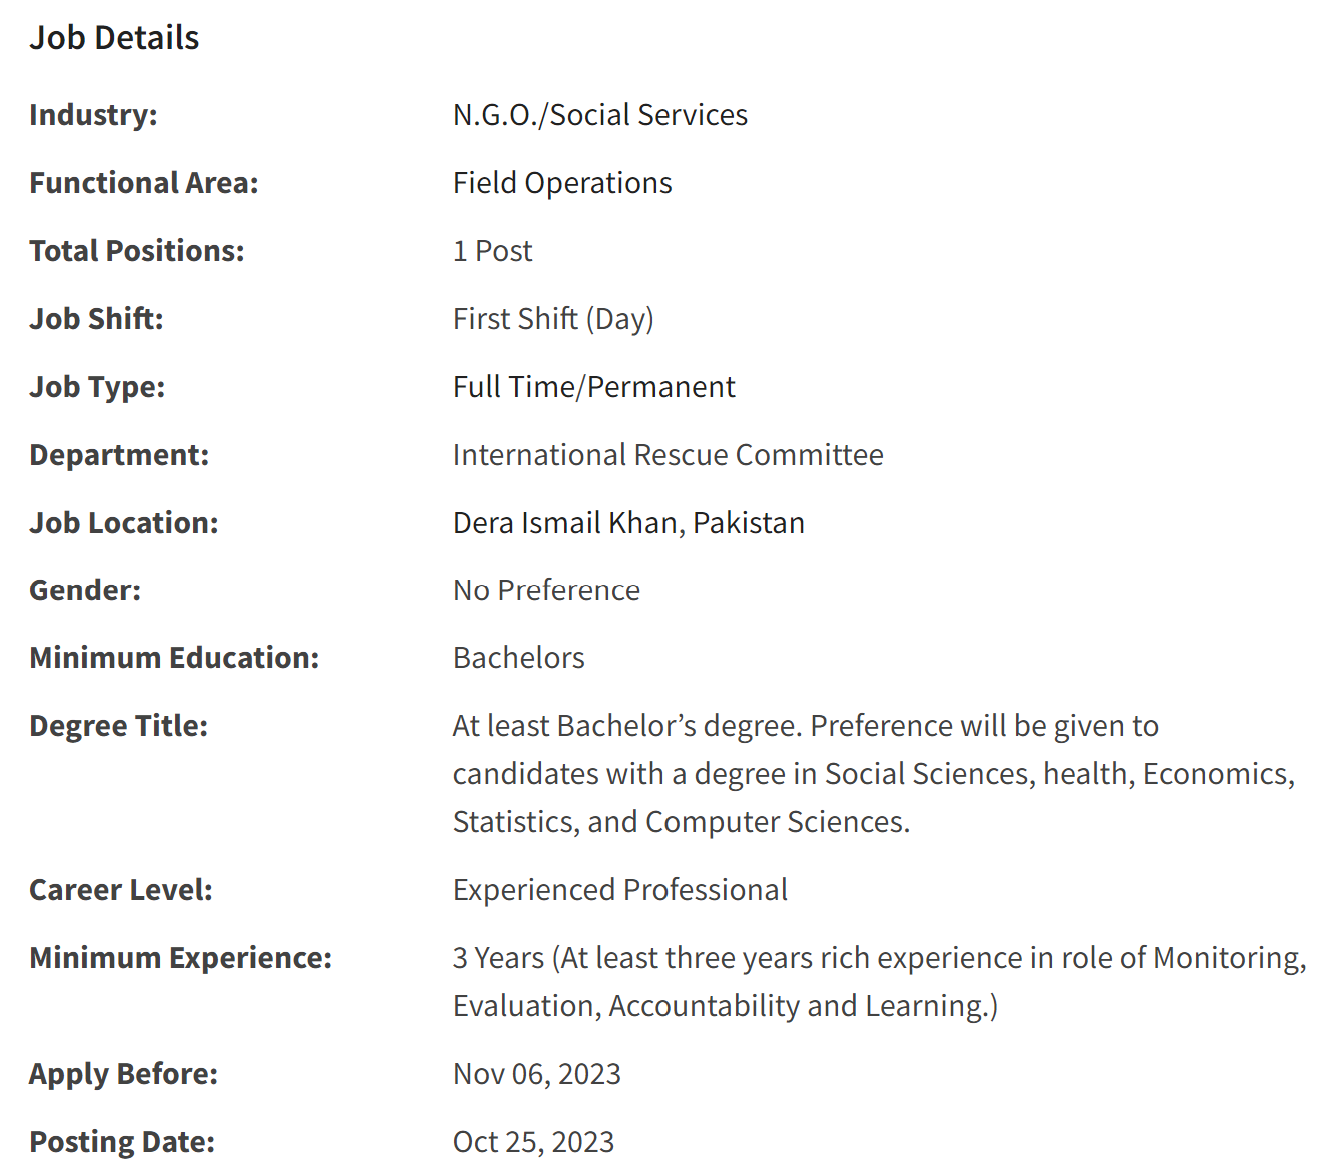Open the Field Operations functional area link

pyautogui.click(x=562, y=183)
